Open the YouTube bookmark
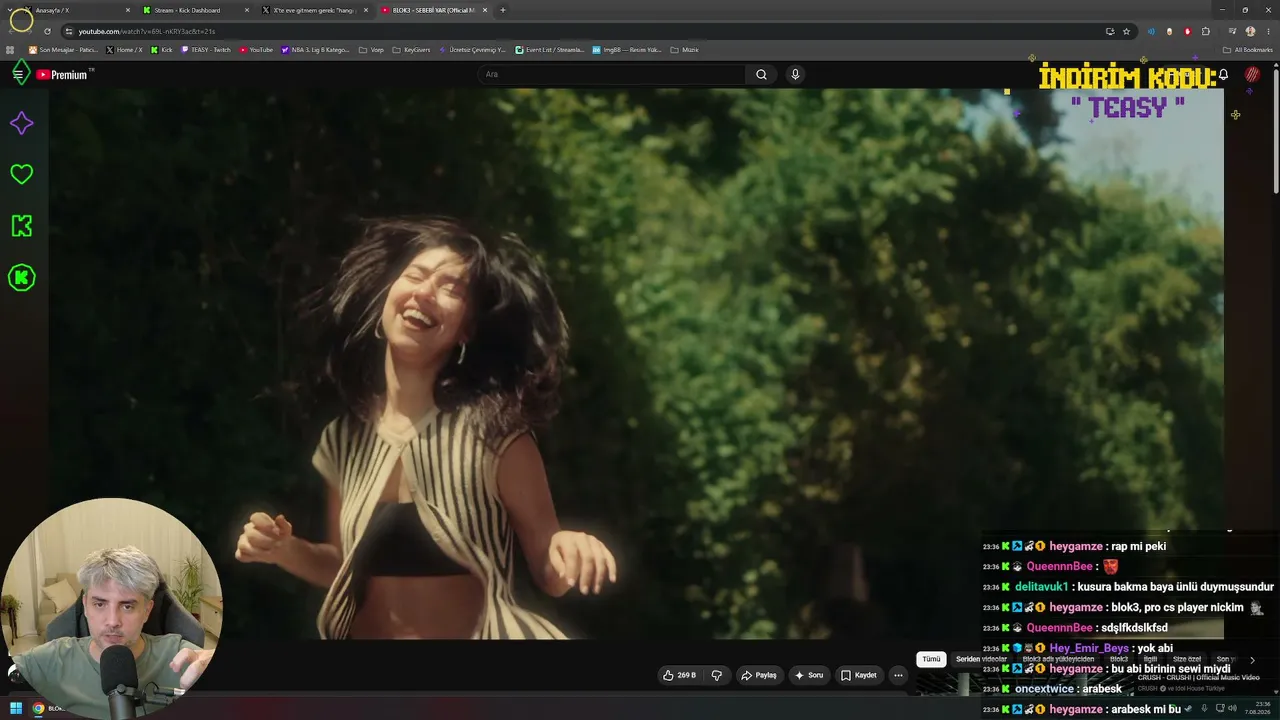This screenshot has height=720, width=1280. (256, 49)
